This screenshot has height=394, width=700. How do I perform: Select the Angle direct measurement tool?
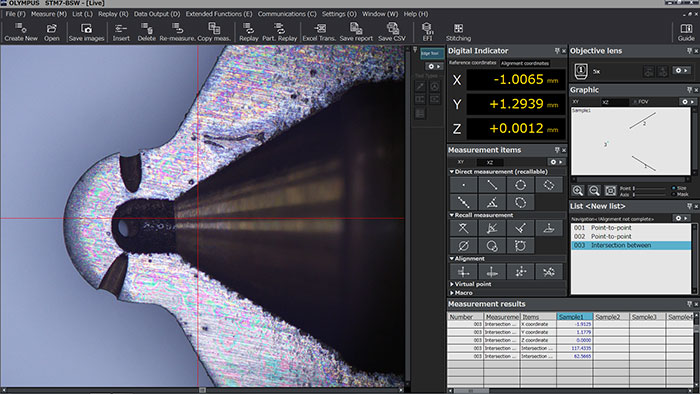[x=492, y=202]
